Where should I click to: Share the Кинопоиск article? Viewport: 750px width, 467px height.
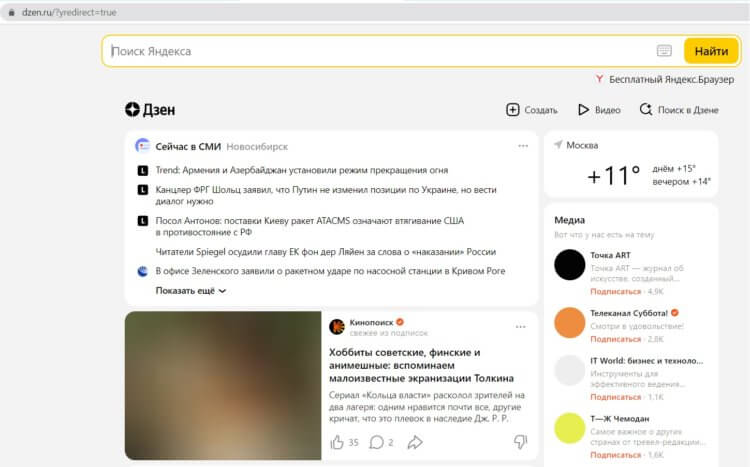point(415,443)
